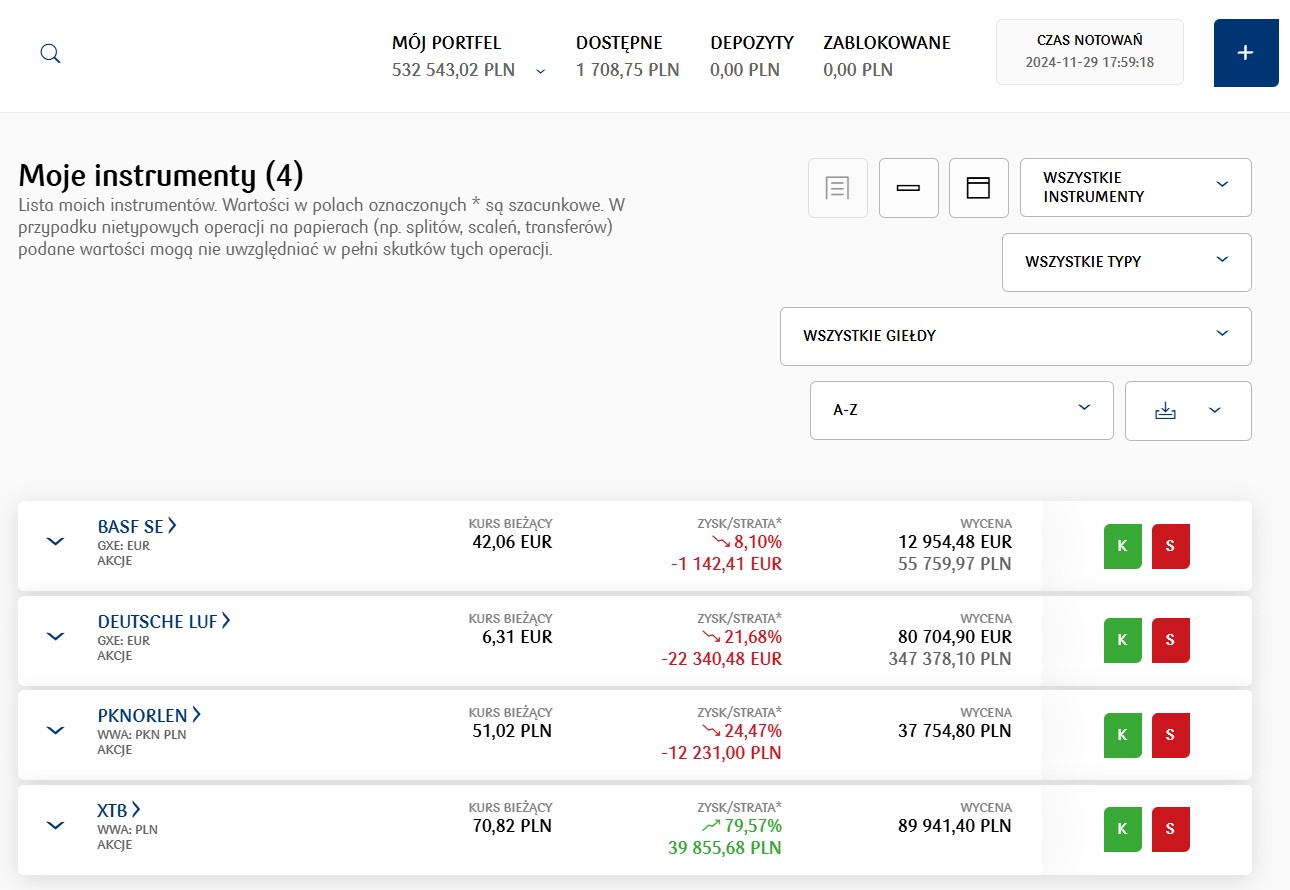Select the detailed list view icon
Image resolution: width=1290 pixels, height=890 pixels.
(837, 187)
